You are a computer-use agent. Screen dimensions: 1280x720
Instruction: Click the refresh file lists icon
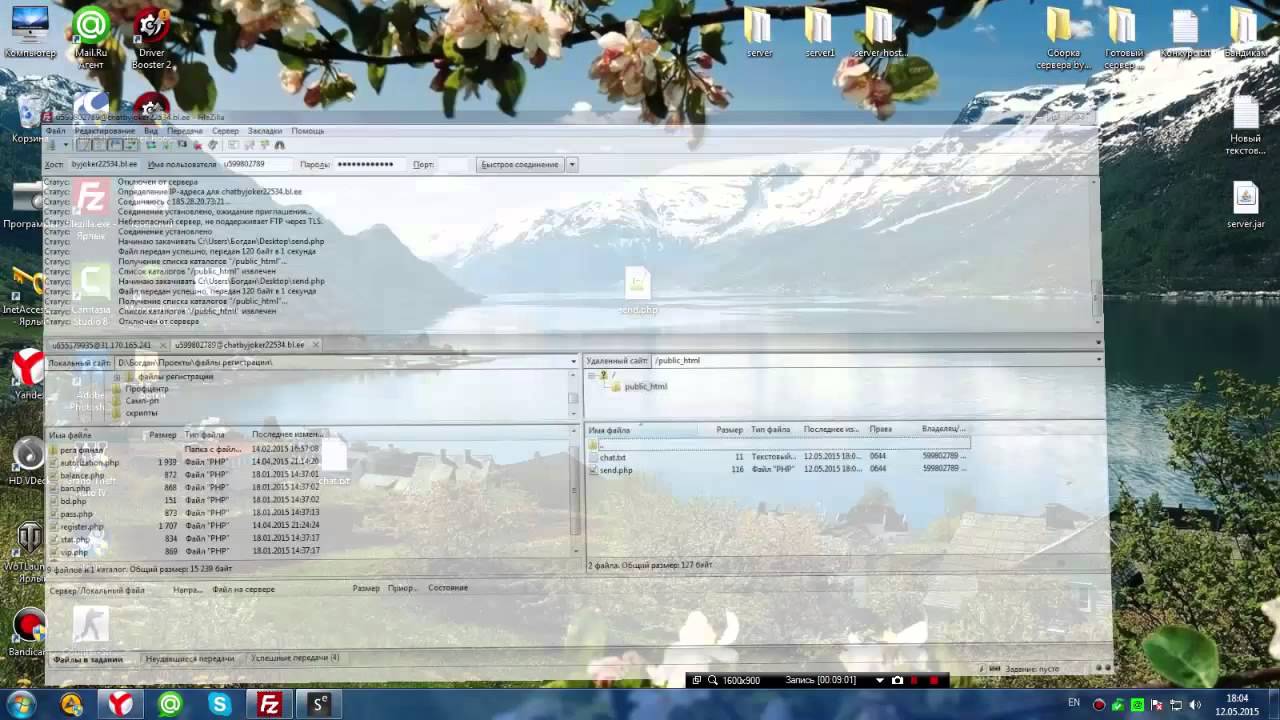pyautogui.click(x=151, y=145)
